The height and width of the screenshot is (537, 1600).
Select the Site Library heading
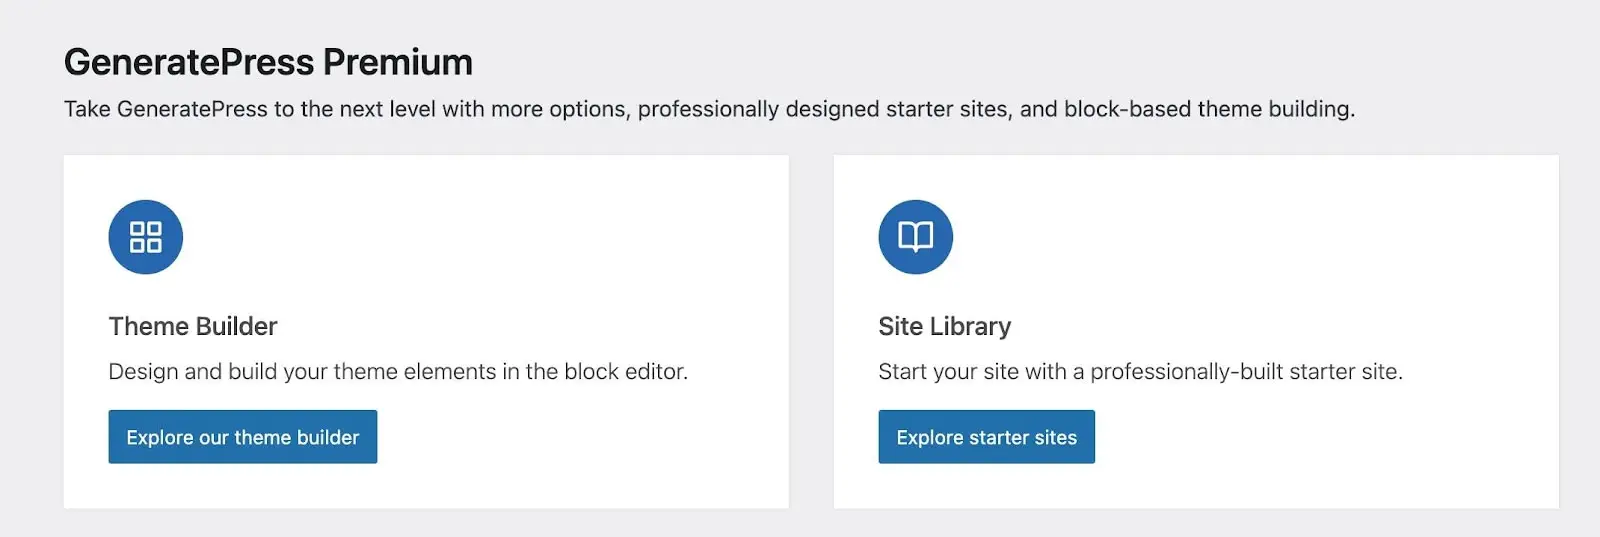tap(945, 326)
